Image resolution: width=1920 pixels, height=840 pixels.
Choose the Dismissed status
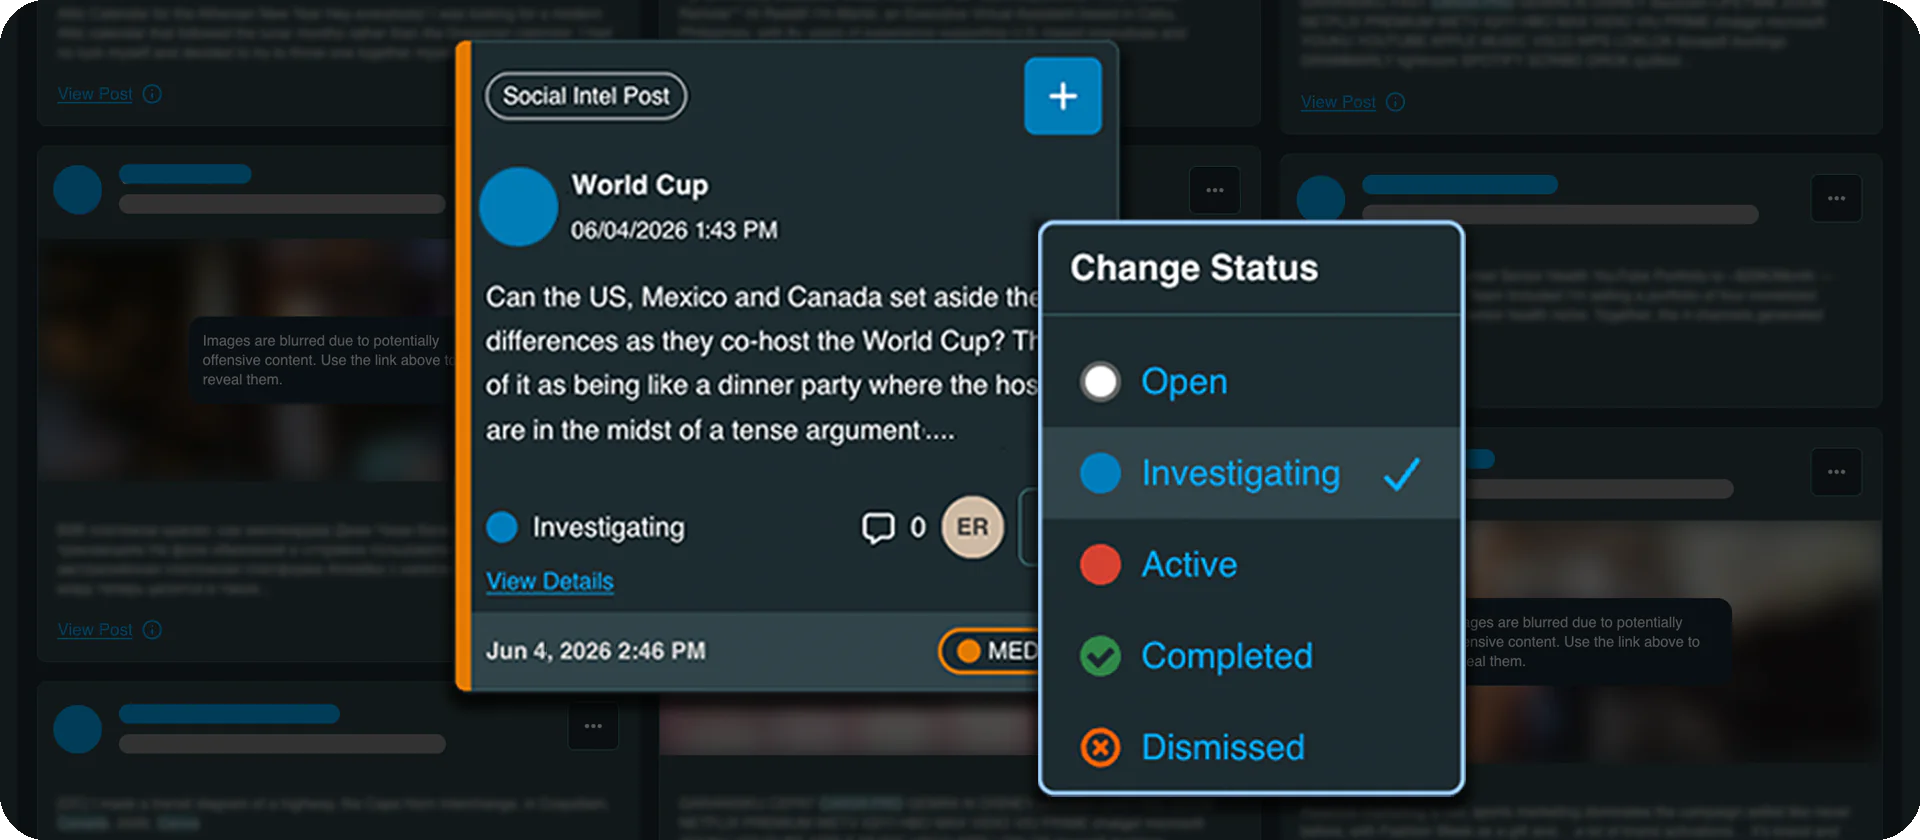[x=1250, y=747]
